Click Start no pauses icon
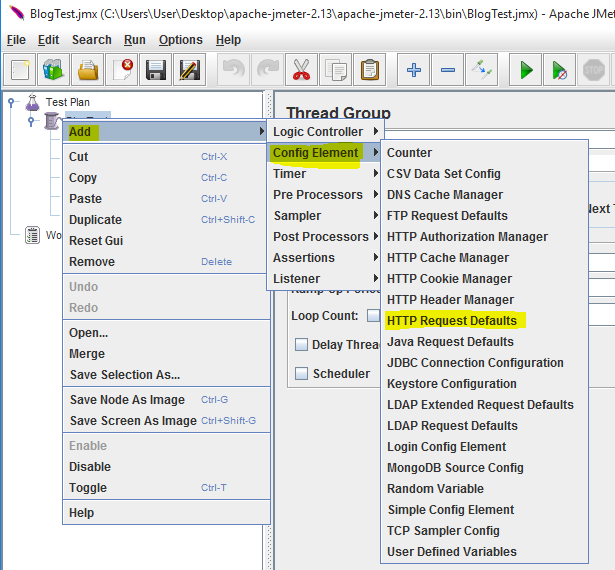 (560, 71)
